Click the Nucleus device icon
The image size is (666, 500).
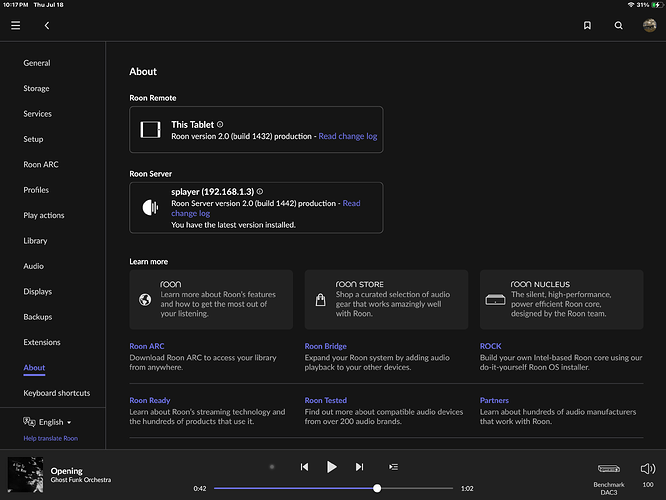click(495, 299)
